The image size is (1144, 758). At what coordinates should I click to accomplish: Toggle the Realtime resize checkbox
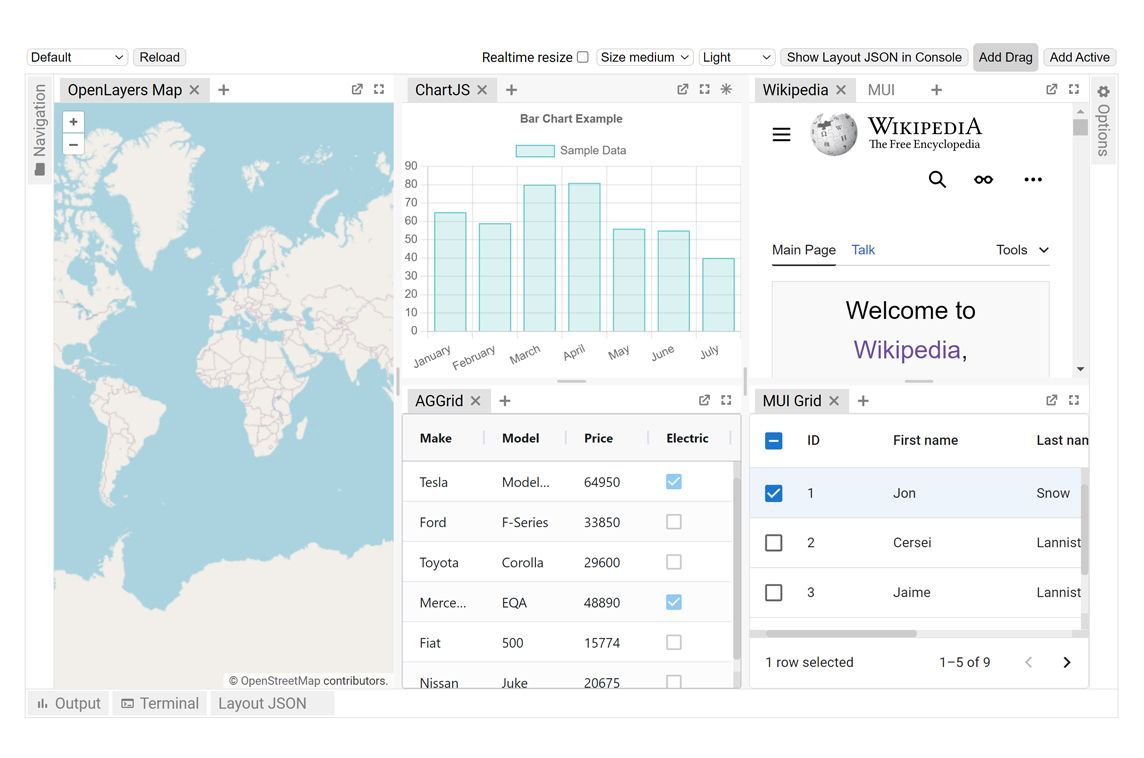click(582, 57)
